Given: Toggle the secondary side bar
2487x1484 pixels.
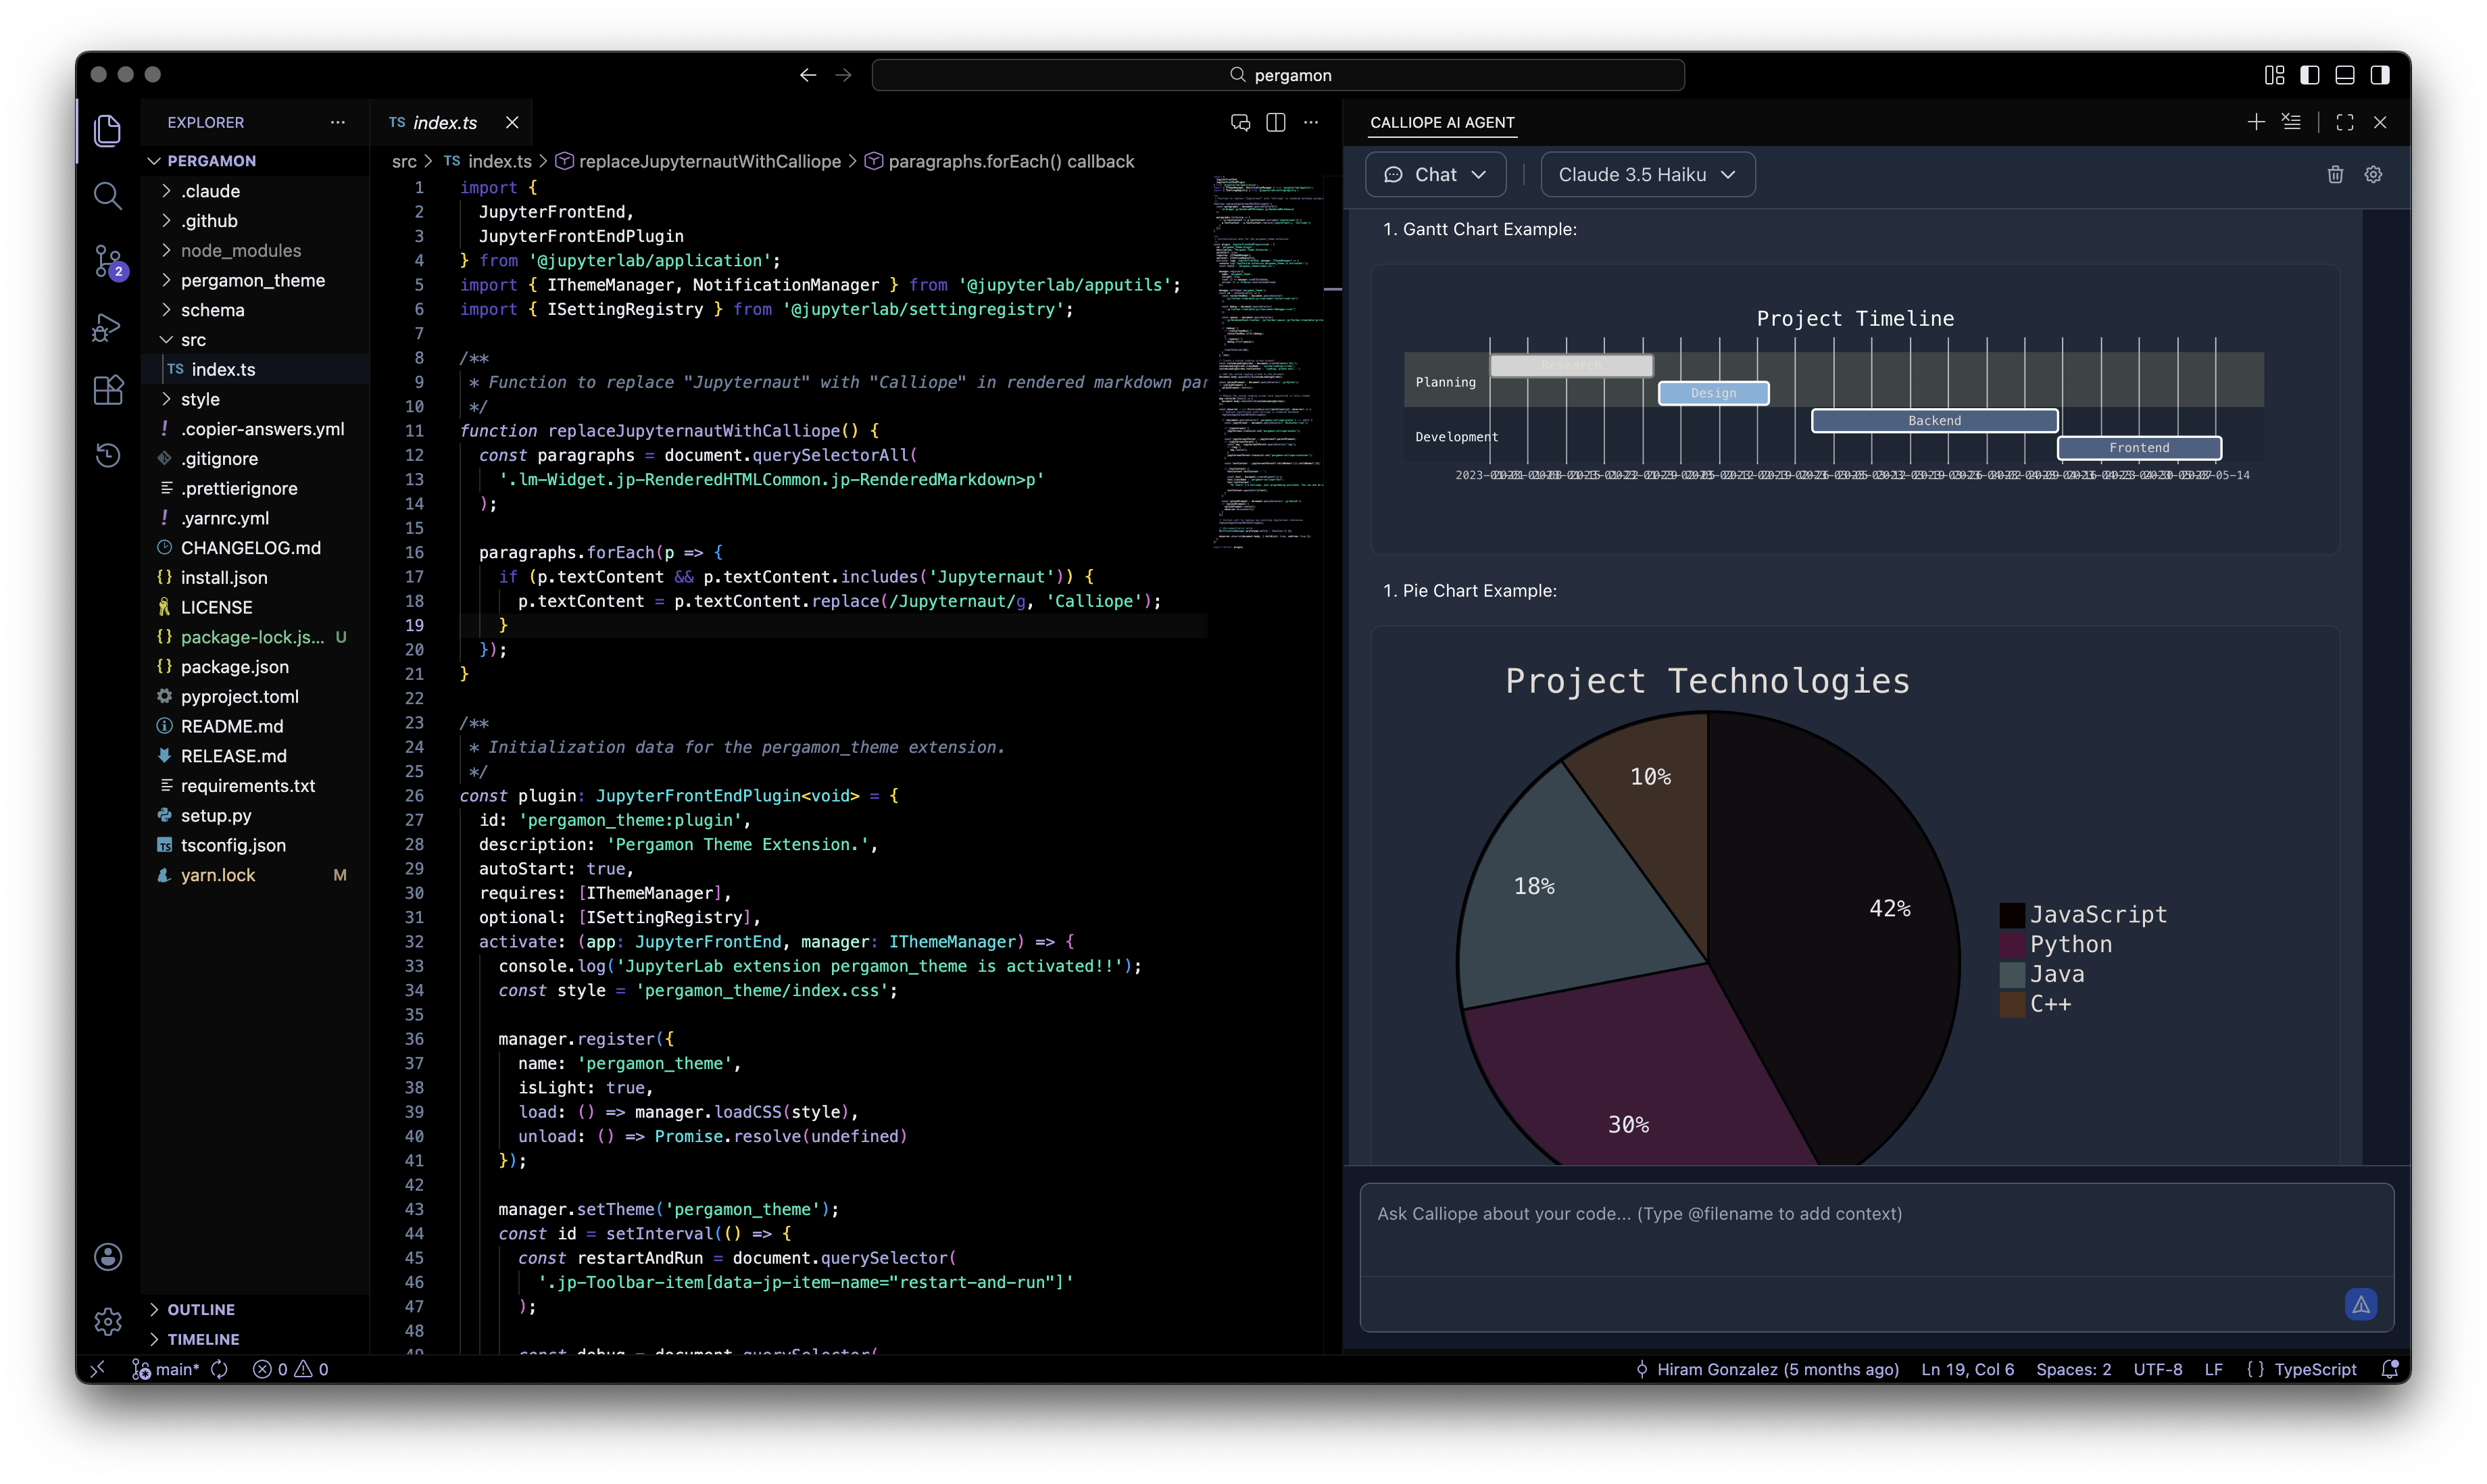Looking at the screenshot, I should tap(2380, 75).
